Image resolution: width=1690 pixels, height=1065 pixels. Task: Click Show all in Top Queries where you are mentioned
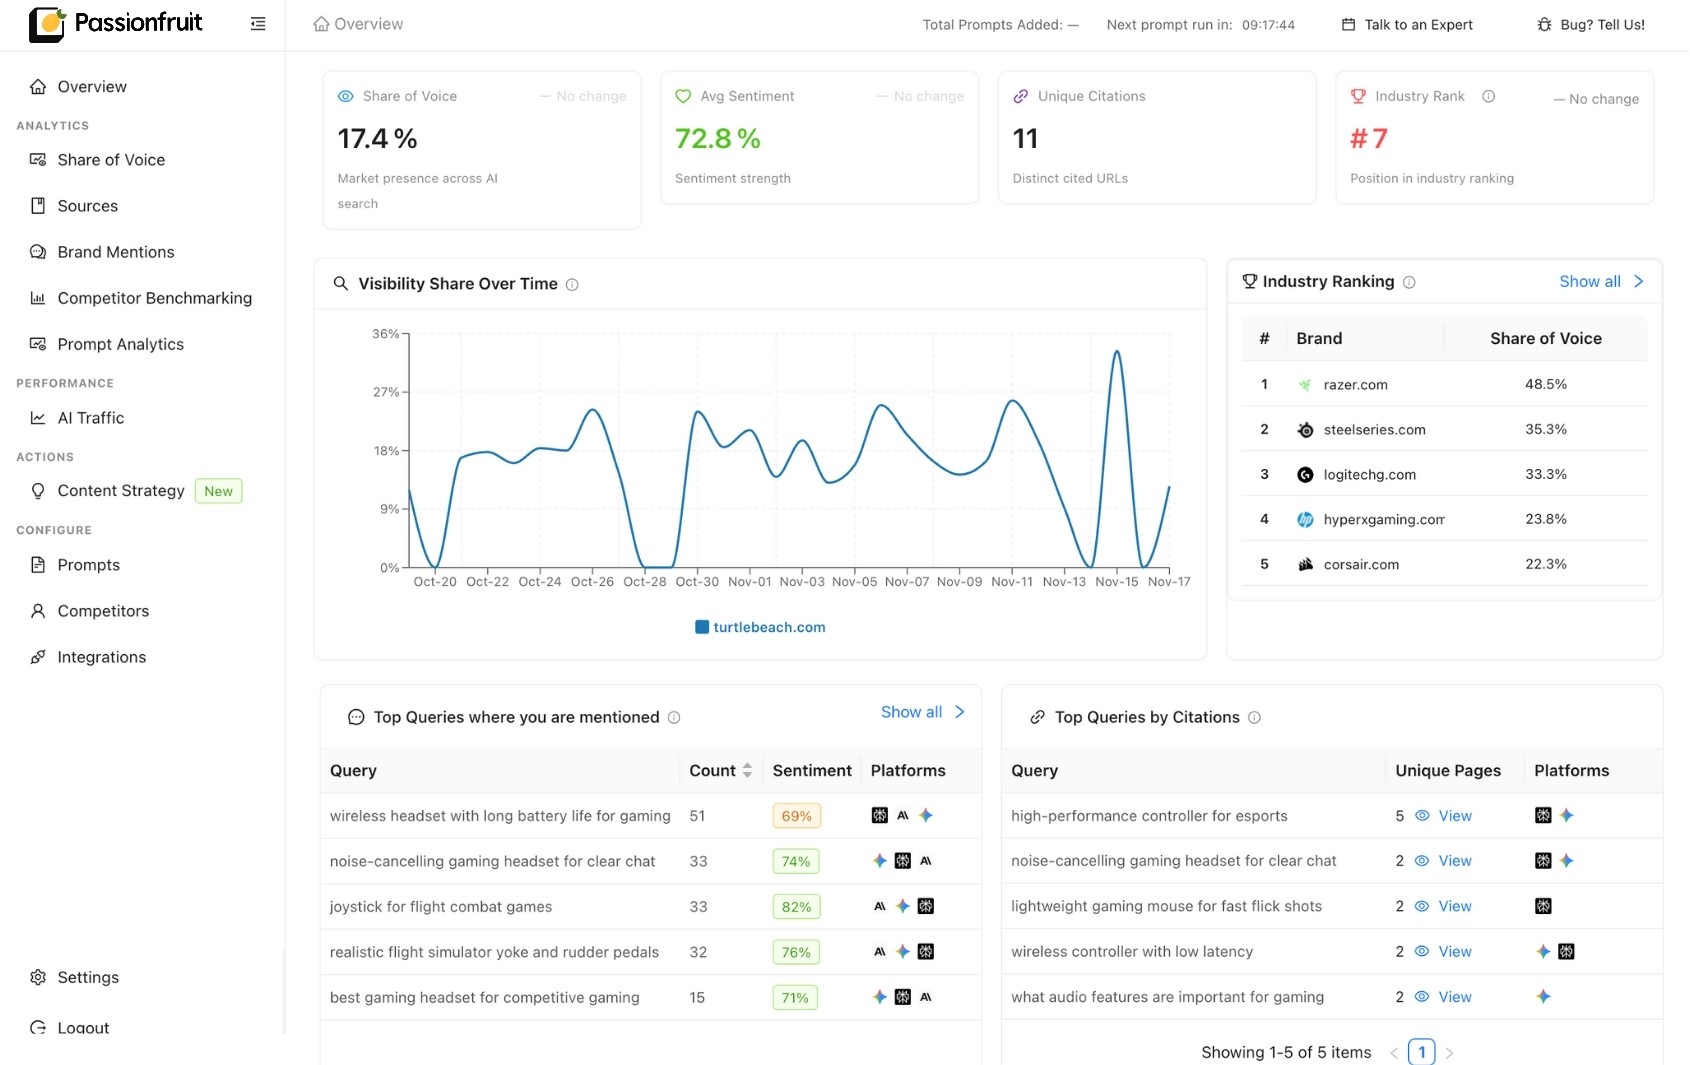tap(911, 712)
